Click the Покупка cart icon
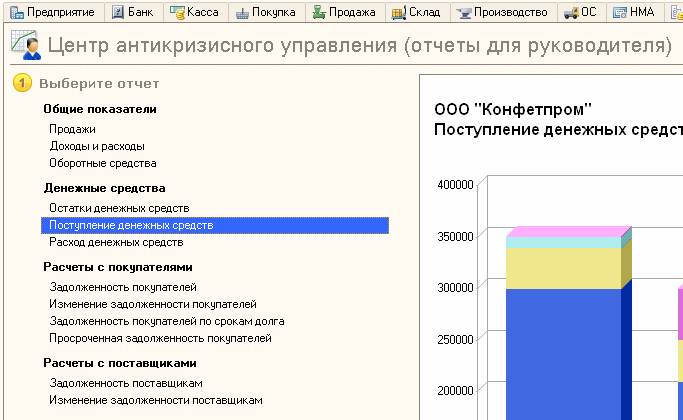 242,14
